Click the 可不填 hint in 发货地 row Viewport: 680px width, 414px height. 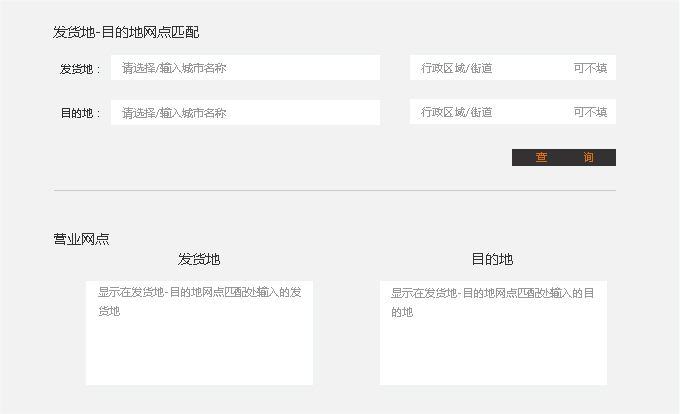point(590,68)
